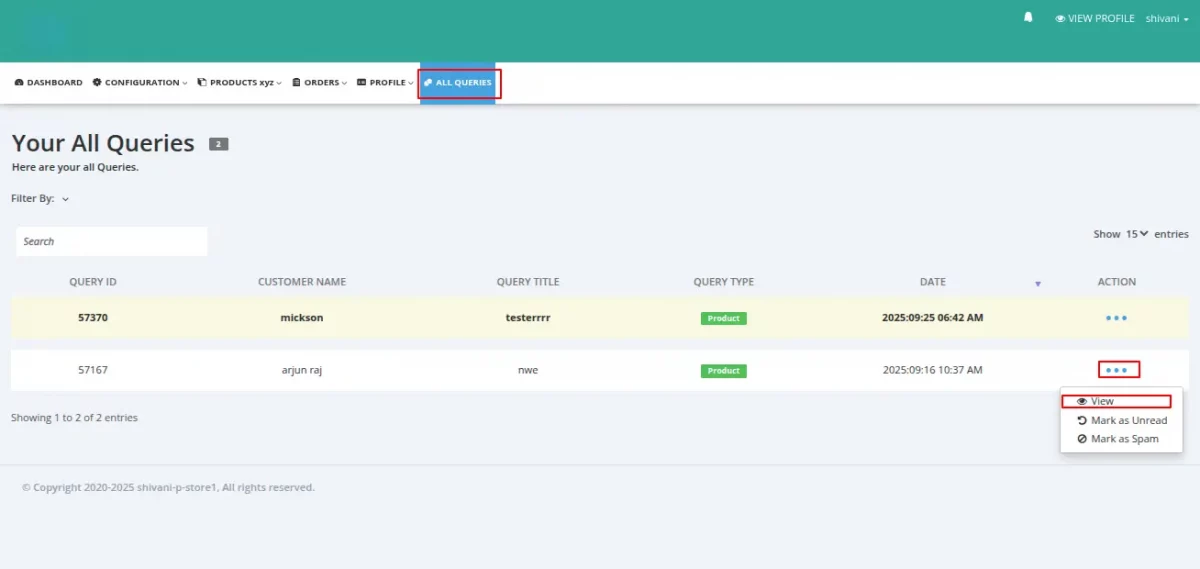
Task: Expand the Filter By dropdown
Action: pyautogui.click(x=40, y=198)
